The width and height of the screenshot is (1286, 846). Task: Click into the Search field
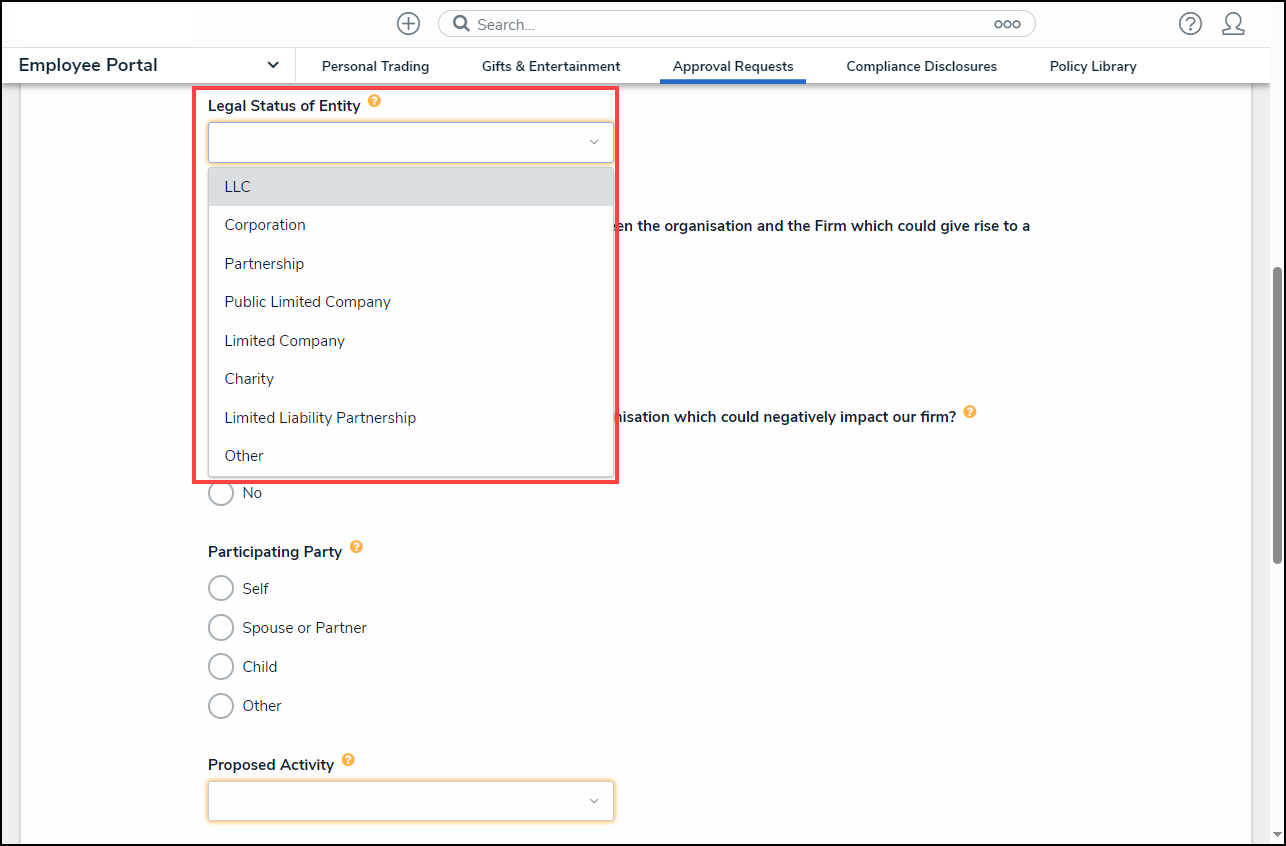[730, 24]
